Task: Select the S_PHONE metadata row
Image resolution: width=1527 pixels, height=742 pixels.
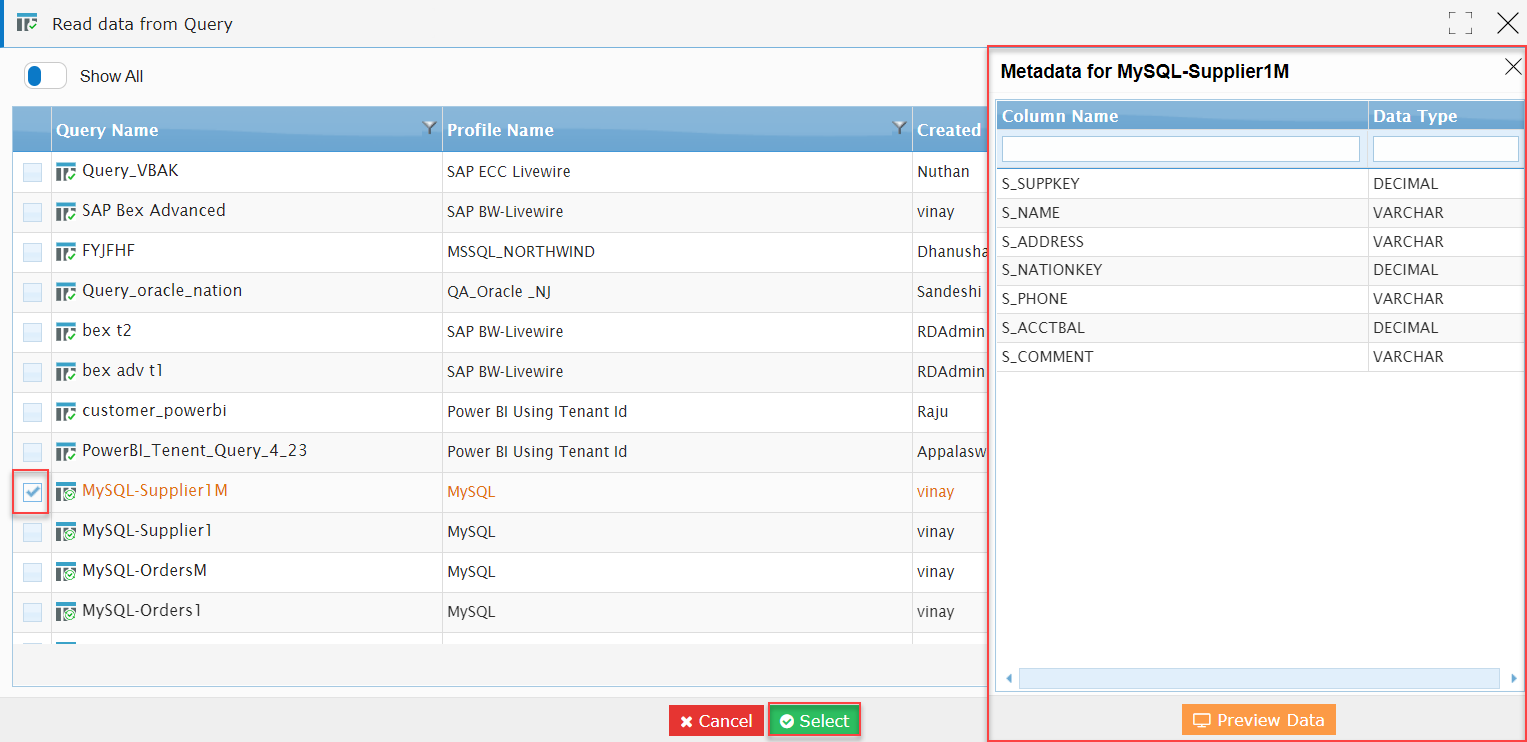Action: (x=1261, y=299)
